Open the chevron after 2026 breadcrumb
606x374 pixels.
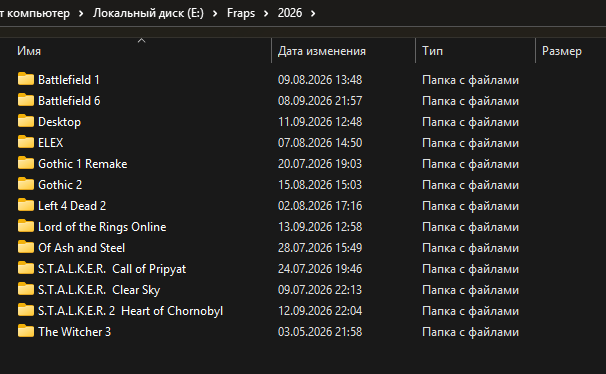tap(313, 14)
